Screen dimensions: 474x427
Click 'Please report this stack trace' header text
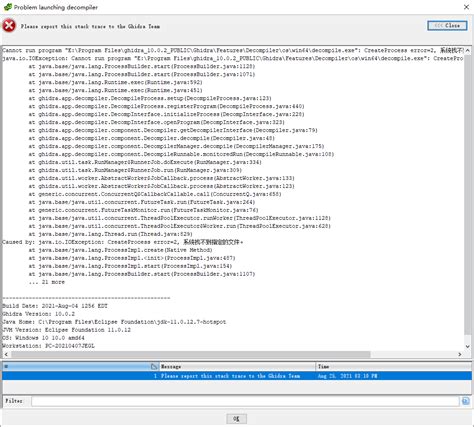(90, 26)
